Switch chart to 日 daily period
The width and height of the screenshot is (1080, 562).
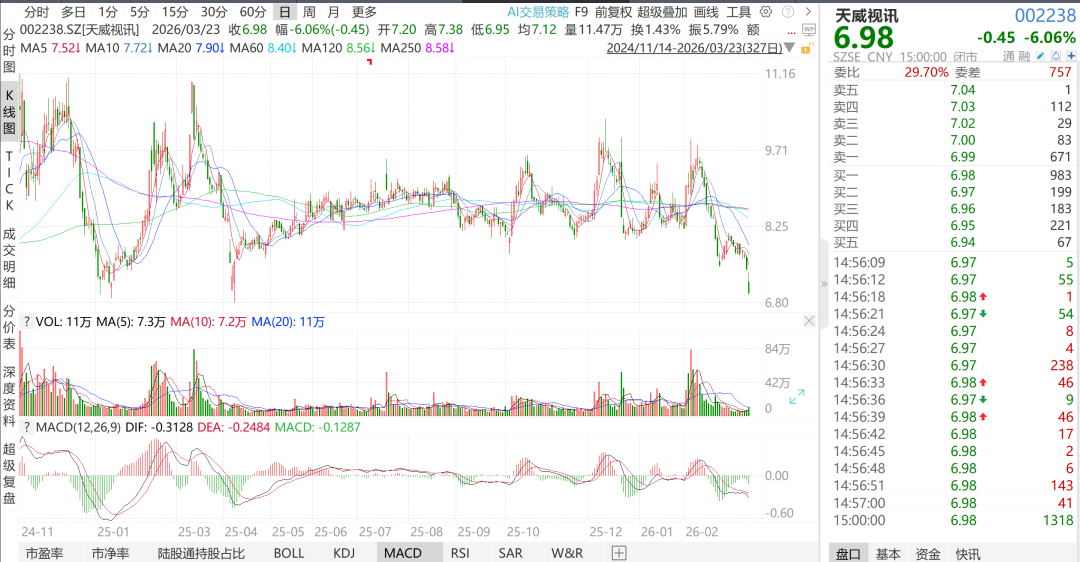pos(285,12)
